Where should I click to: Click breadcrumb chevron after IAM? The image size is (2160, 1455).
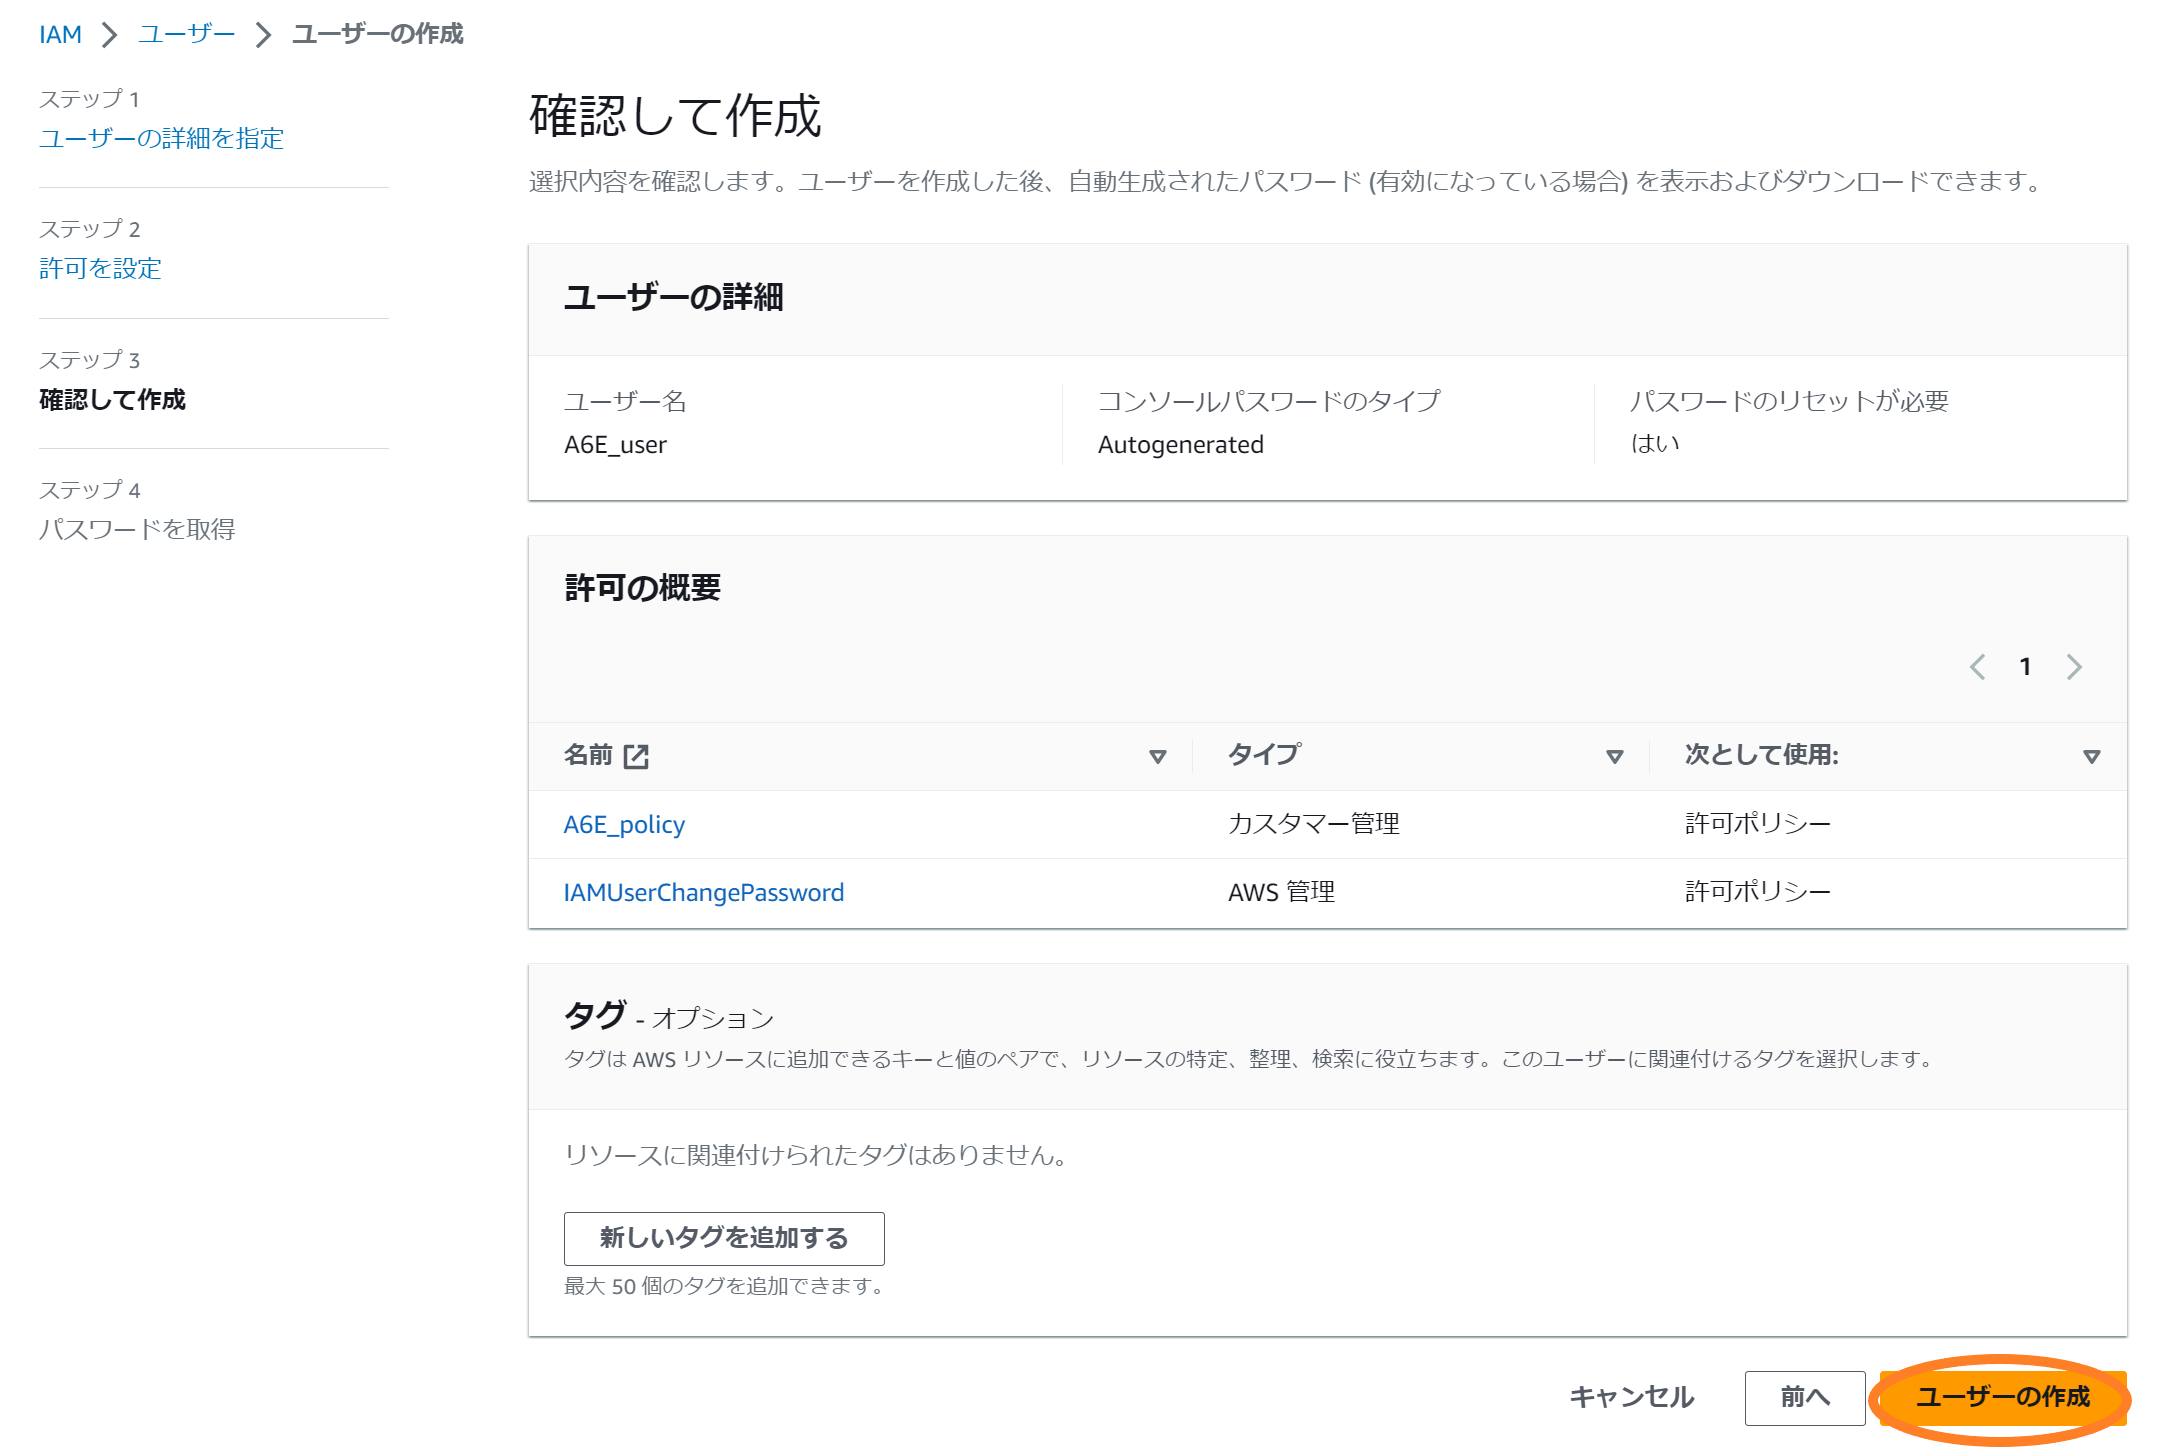(110, 35)
